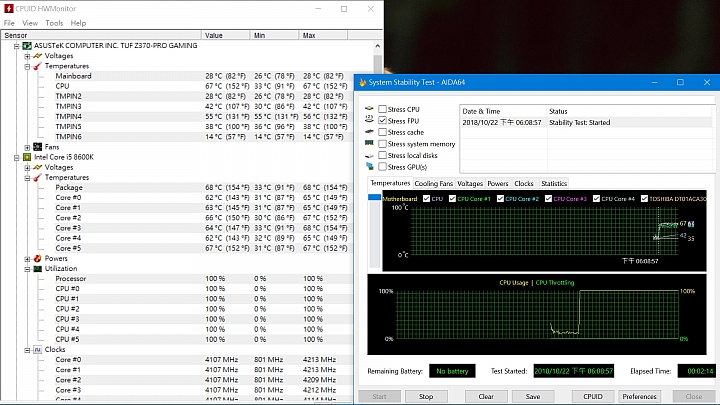
Task: Click the Max column header
Action: [x=323, y=35]
